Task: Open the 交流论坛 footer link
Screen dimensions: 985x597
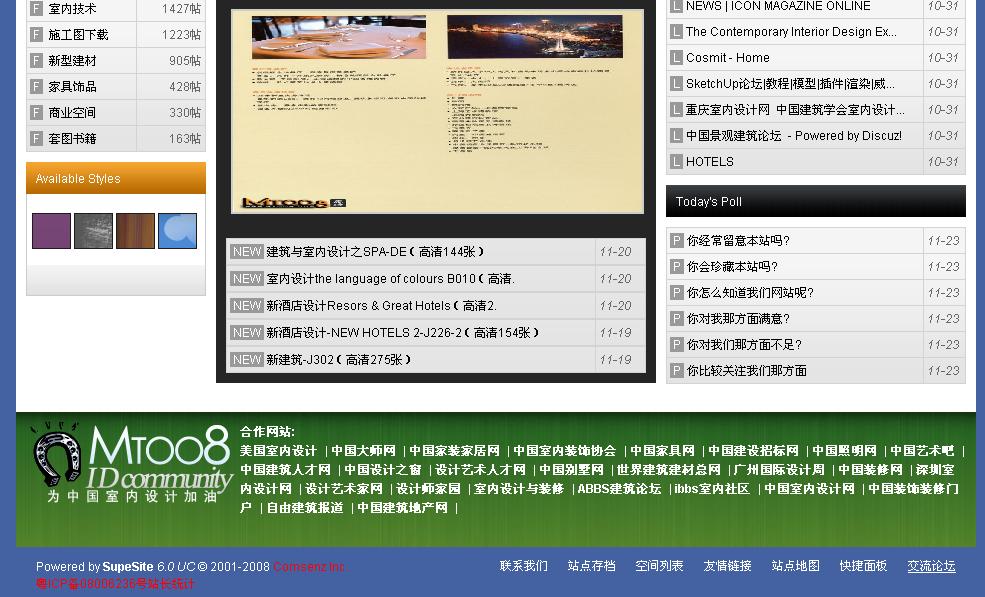Action: (931, 566)
